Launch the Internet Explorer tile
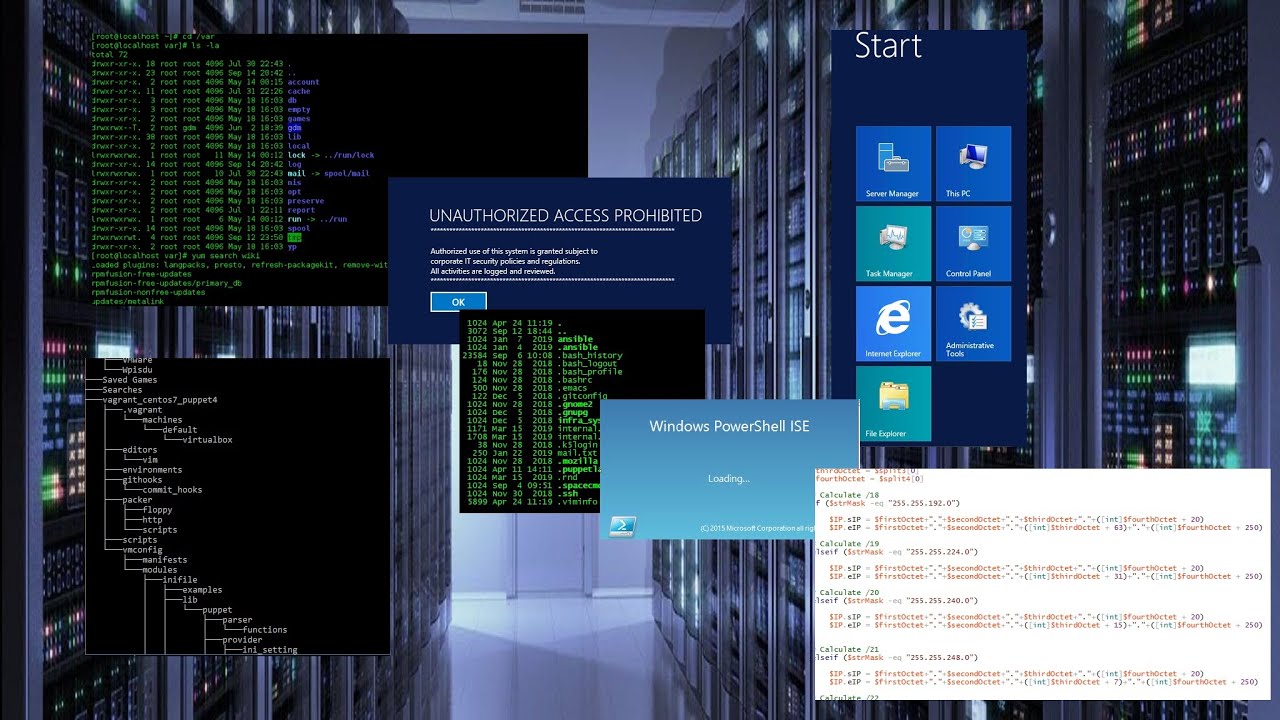The width and height of the screenshot is (1280, 720). click(893, 323)
